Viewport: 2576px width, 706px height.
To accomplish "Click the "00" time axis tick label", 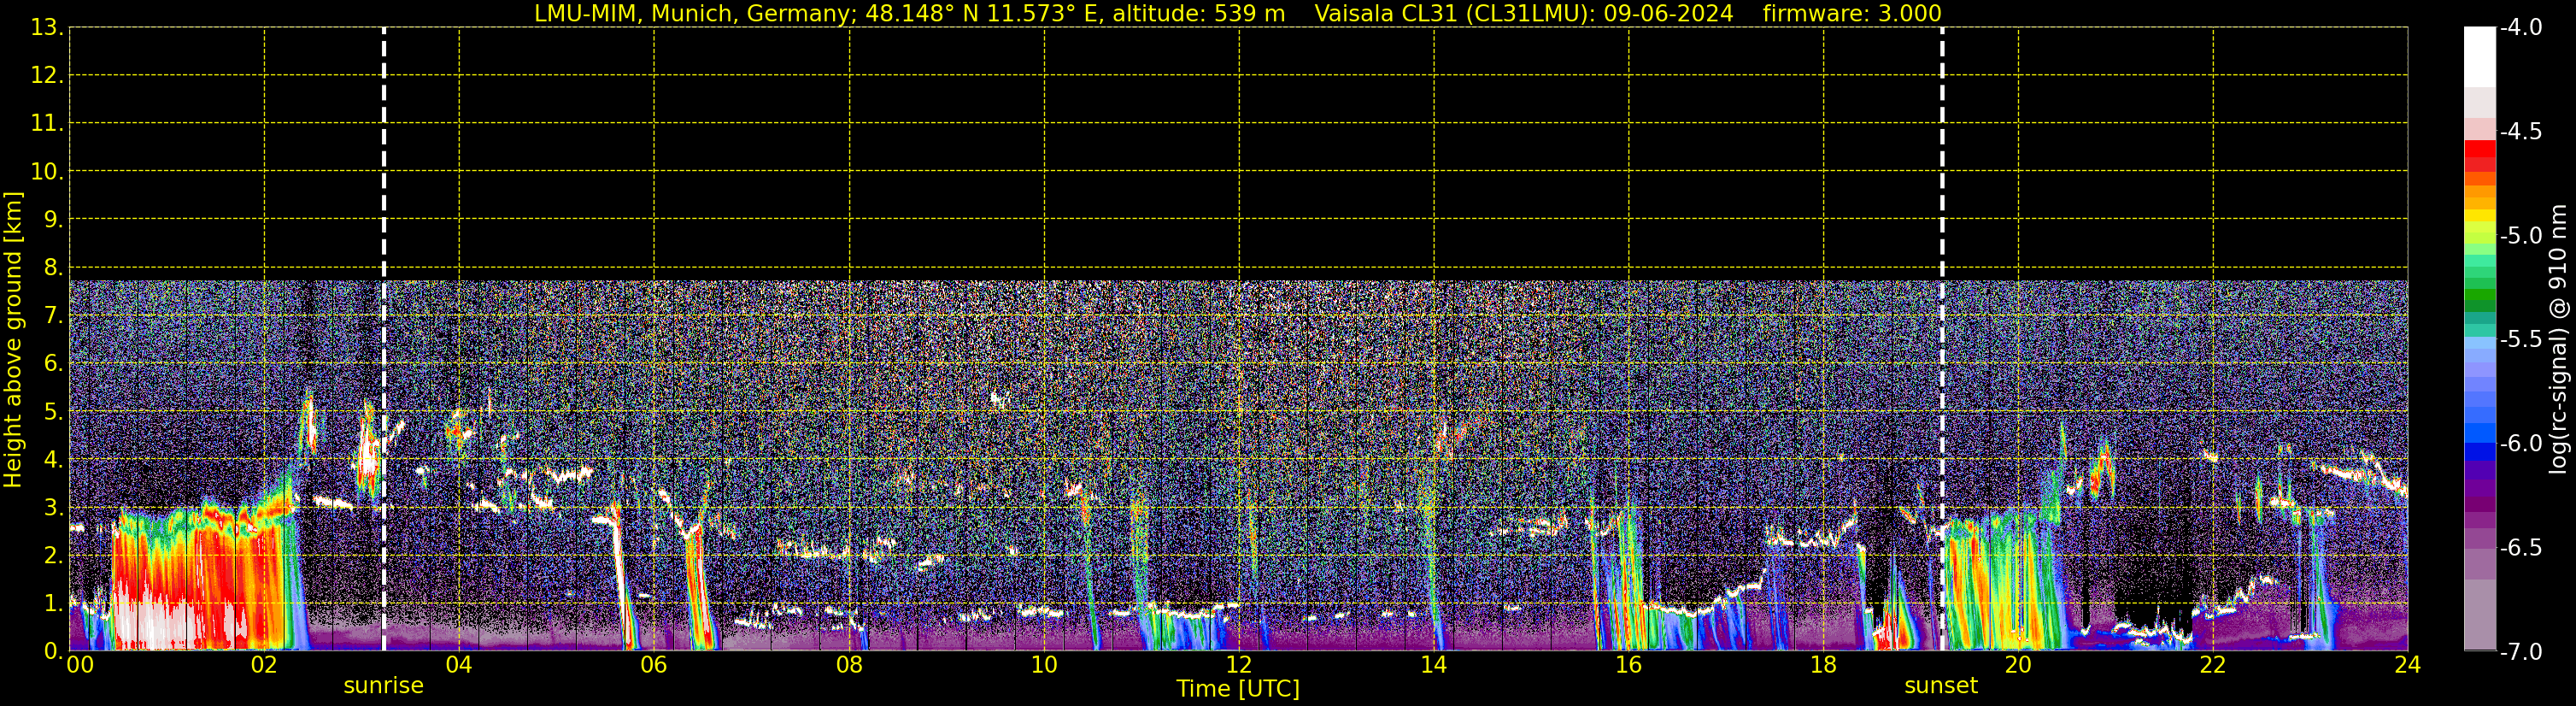I will click(x=79, y=665).
